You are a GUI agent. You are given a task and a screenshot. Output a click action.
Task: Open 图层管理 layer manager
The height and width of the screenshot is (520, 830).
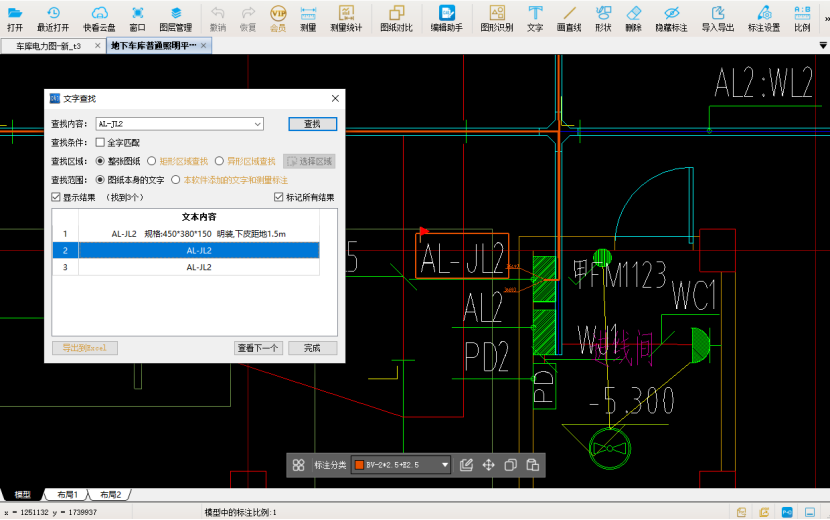click(x=175, y=18)
